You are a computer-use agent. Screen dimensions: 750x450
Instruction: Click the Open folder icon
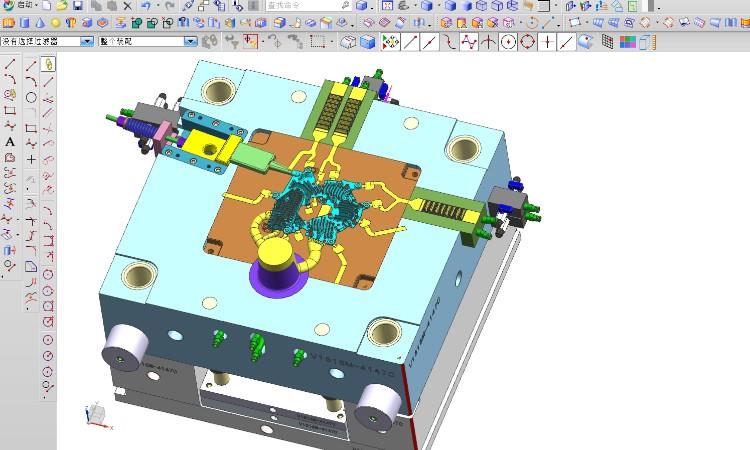click(62, 6)
